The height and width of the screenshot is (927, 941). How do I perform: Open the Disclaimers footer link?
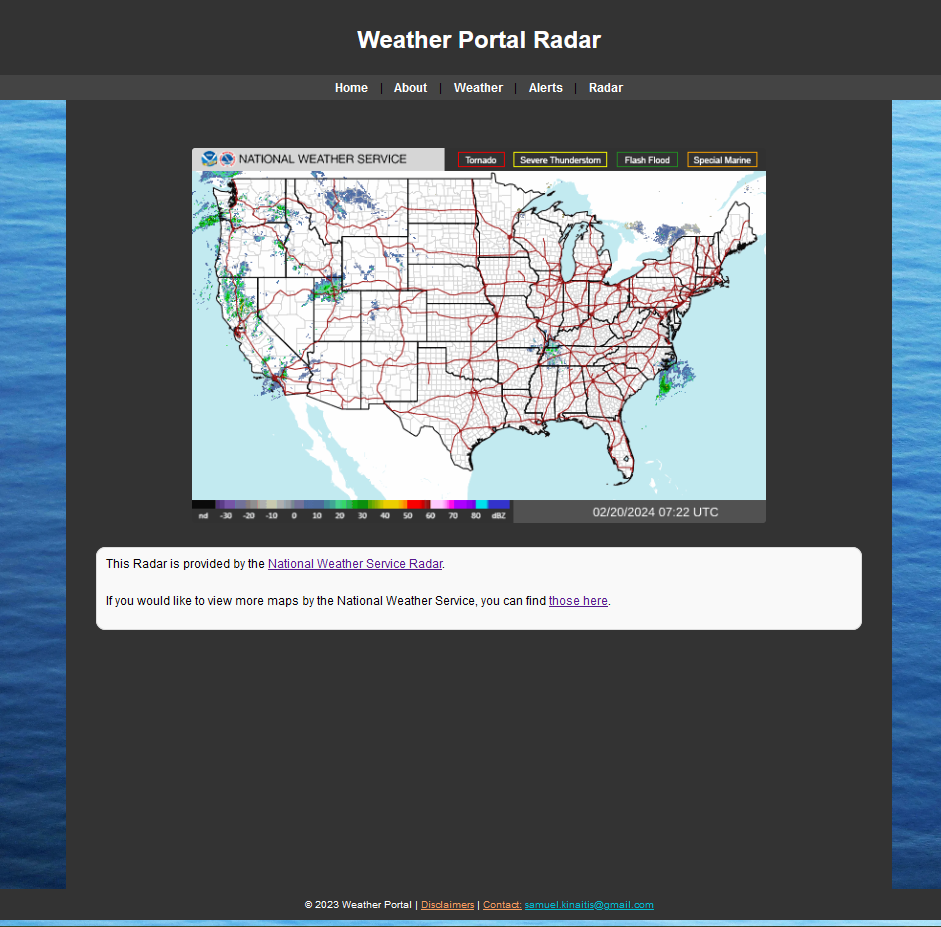pos(447,905)
